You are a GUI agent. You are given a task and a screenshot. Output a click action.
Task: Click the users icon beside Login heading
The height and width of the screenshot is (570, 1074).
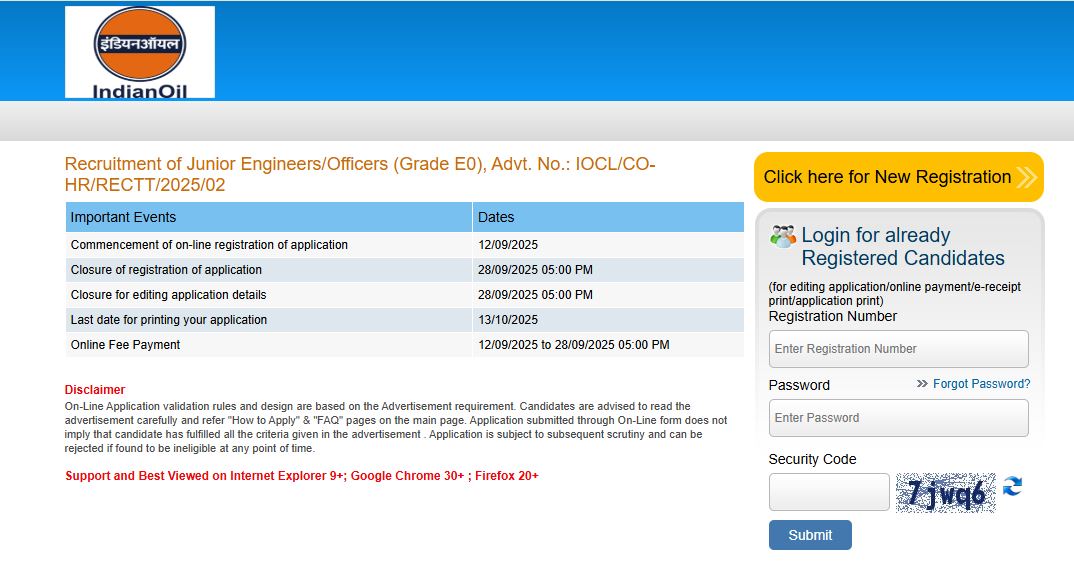783,237
